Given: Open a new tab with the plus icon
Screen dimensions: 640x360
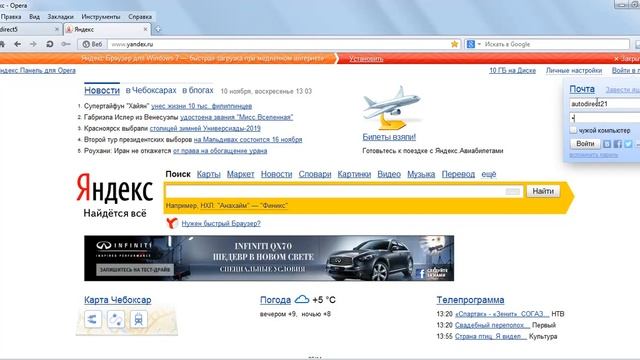Looking at the screenshot, I should tap(158, 29).
